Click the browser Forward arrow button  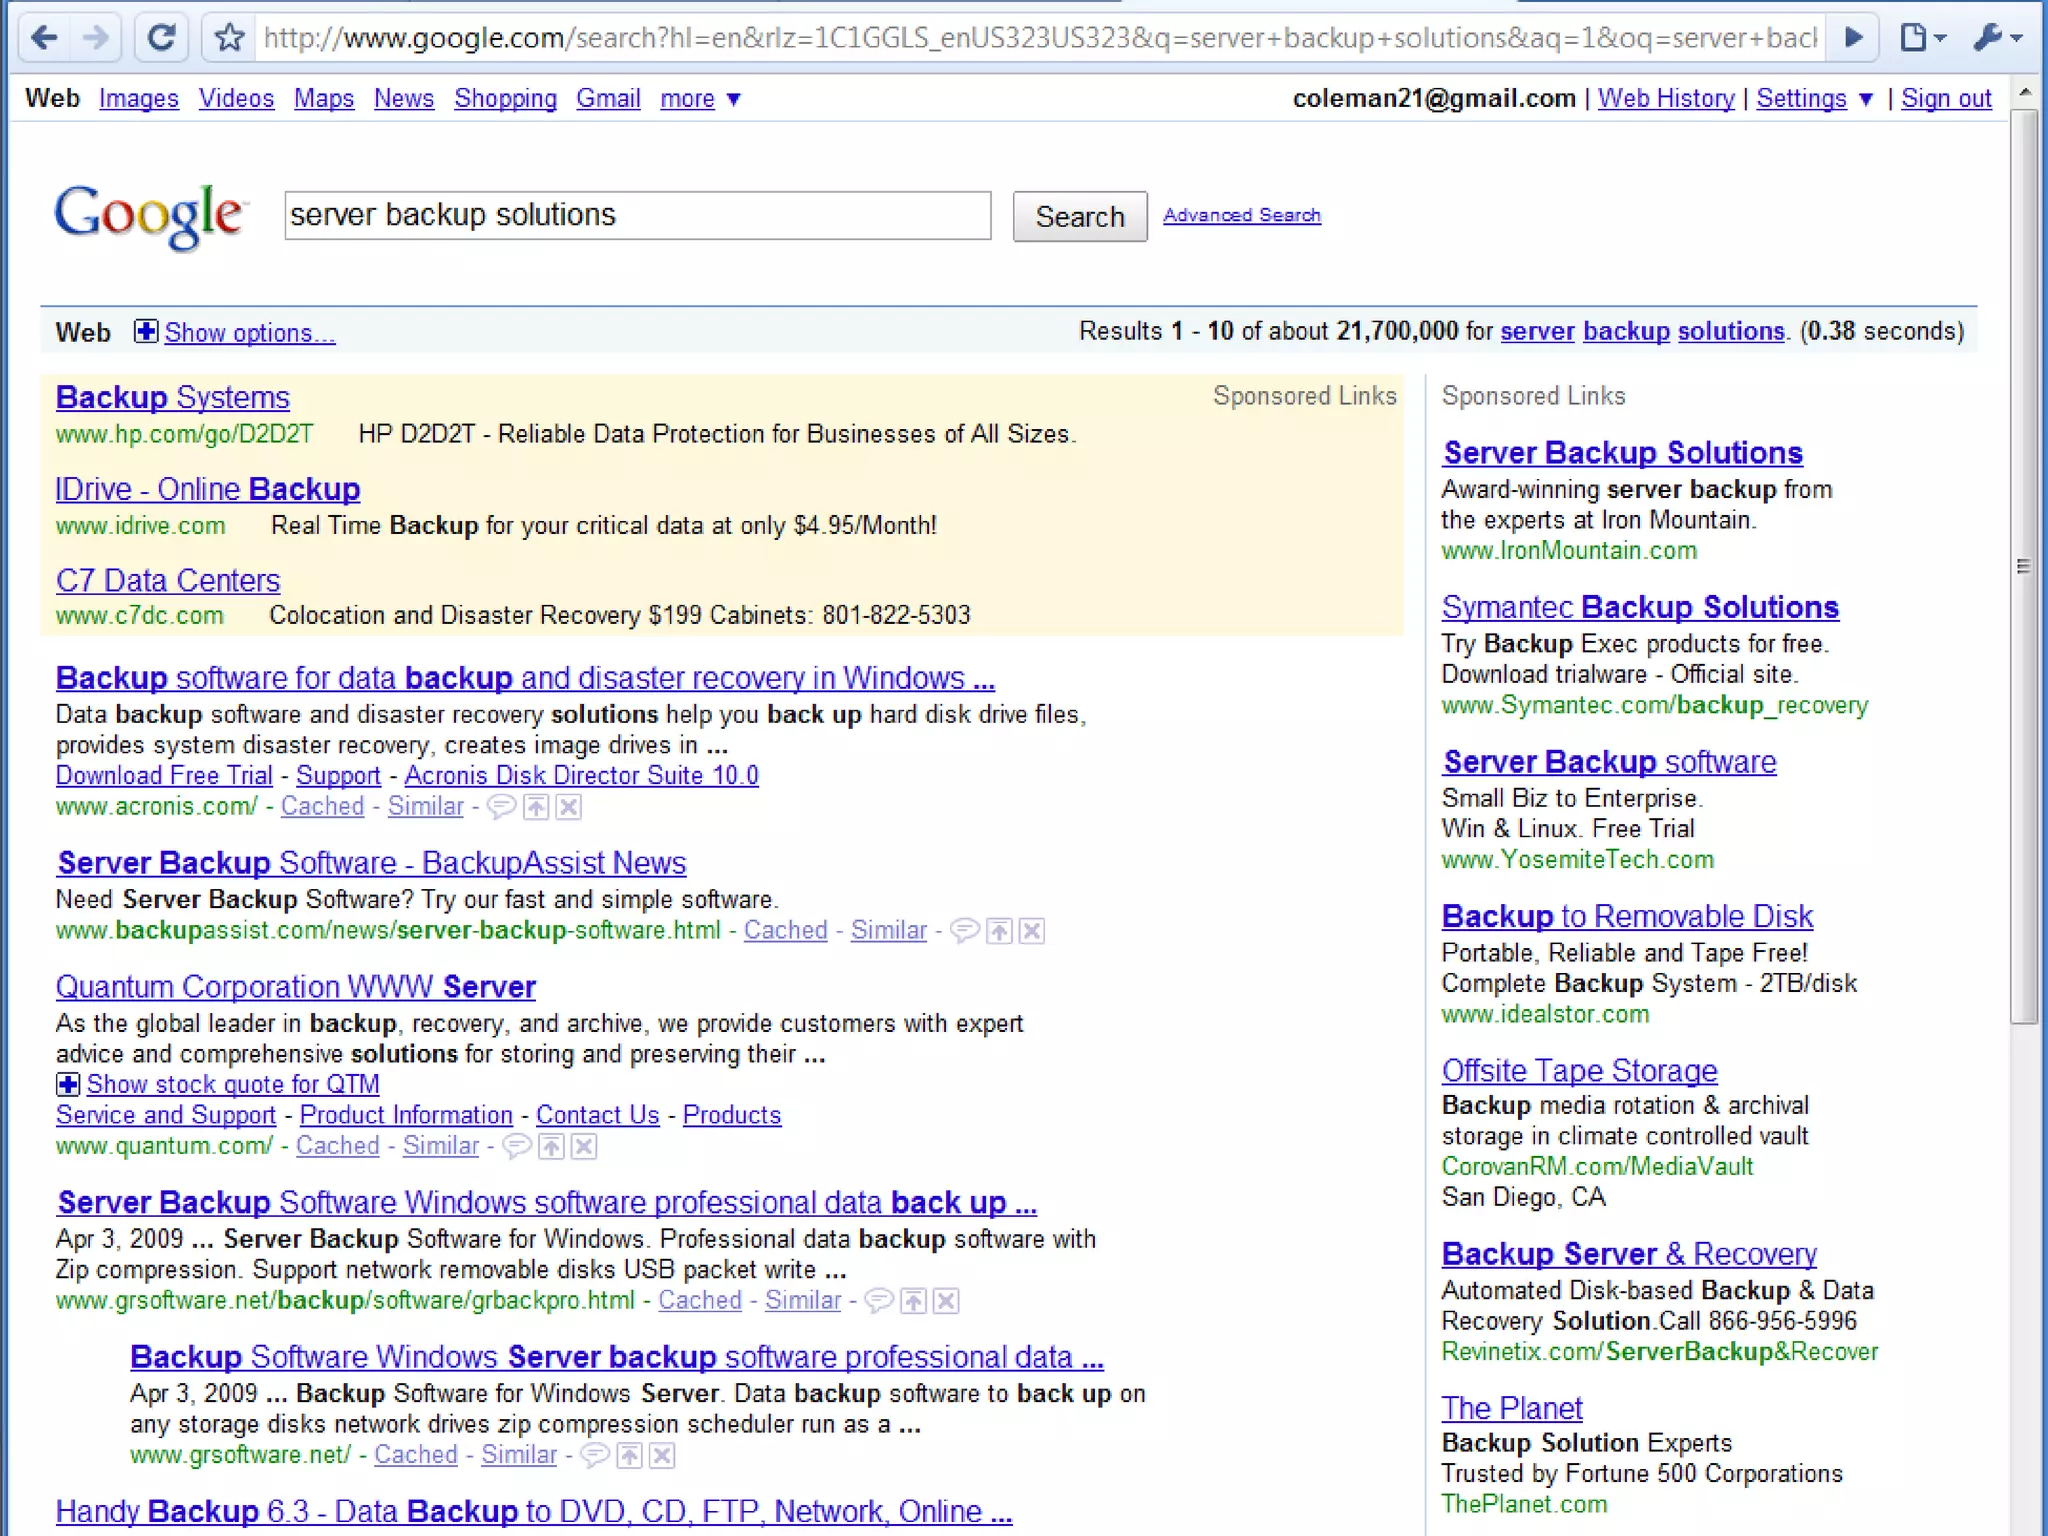(96, 38)
